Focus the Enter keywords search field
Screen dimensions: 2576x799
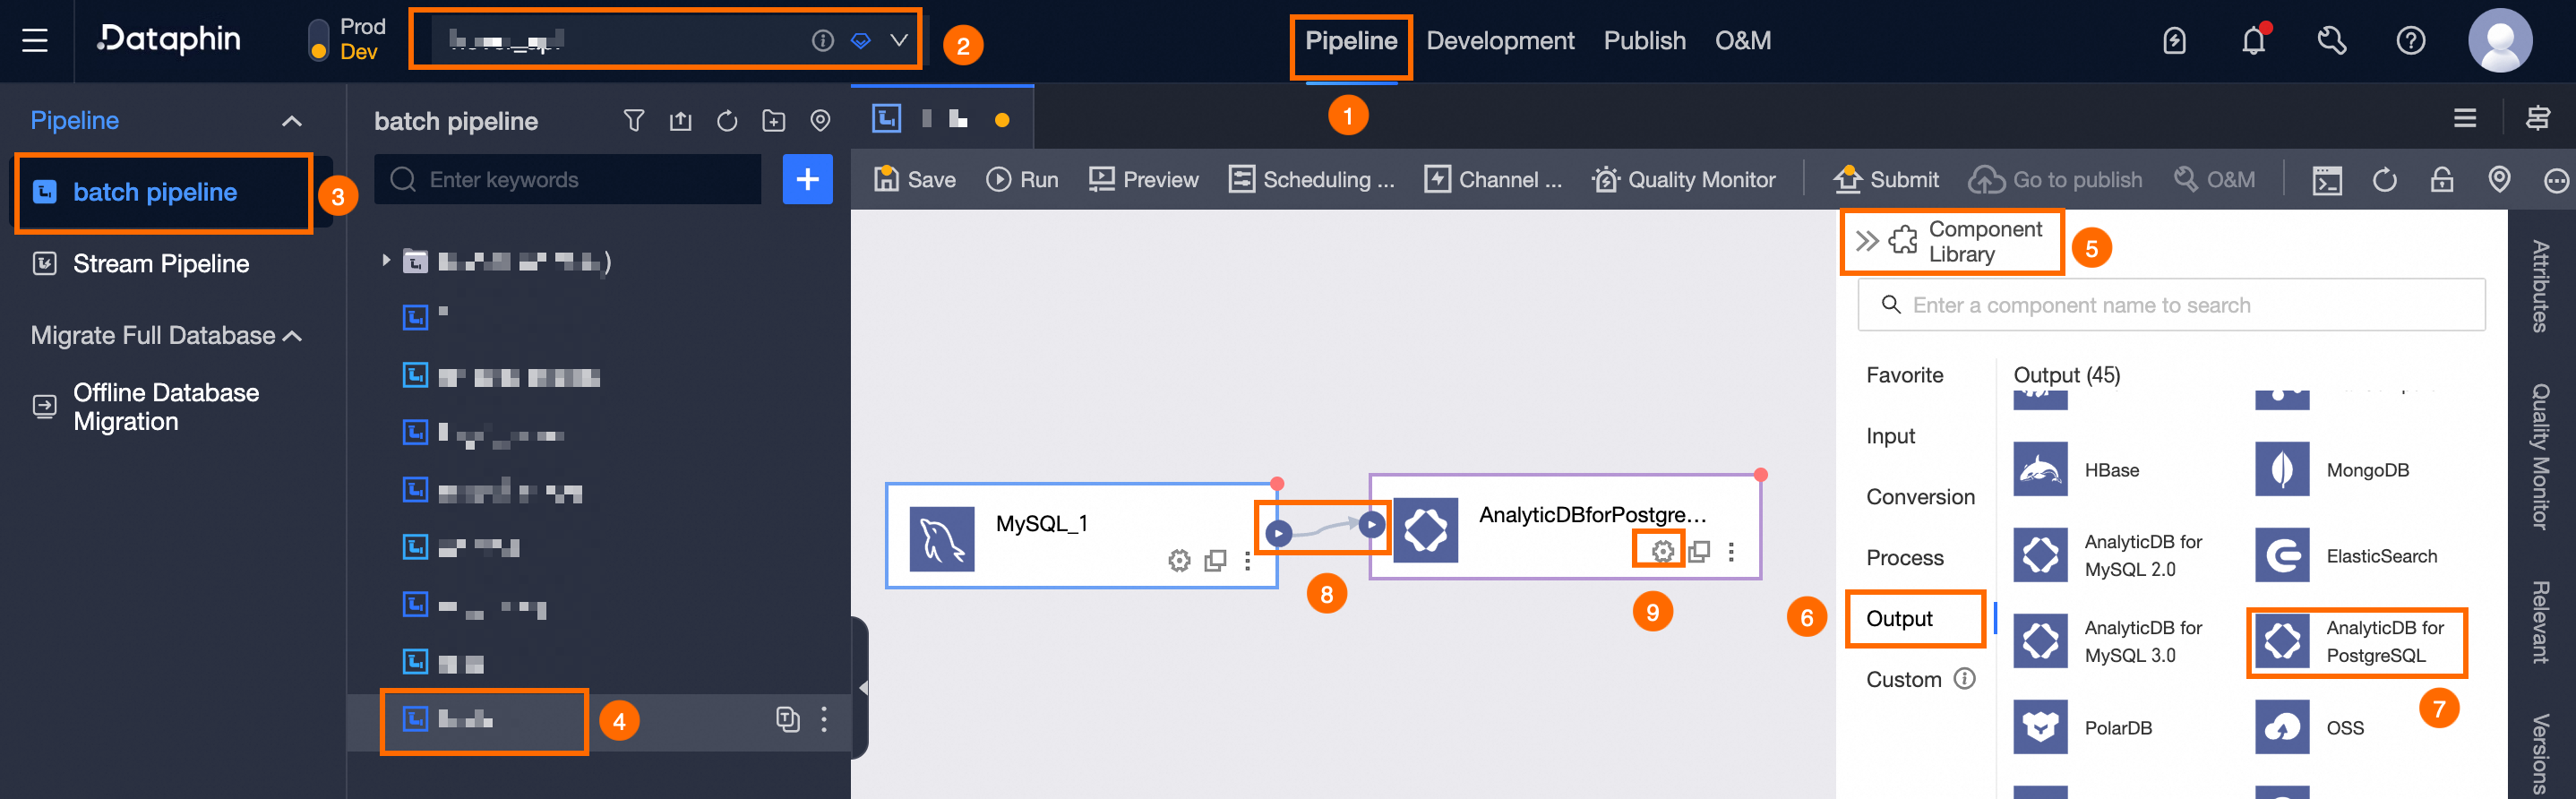567,179
